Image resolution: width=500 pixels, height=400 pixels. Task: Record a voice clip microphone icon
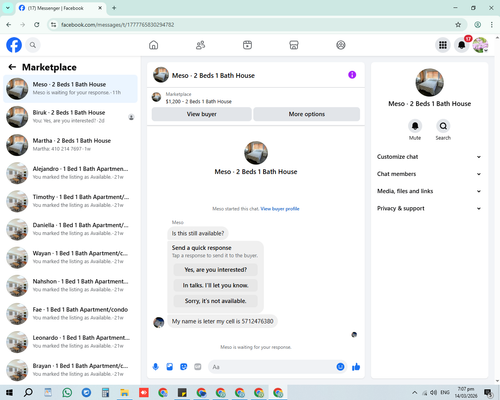156,367
